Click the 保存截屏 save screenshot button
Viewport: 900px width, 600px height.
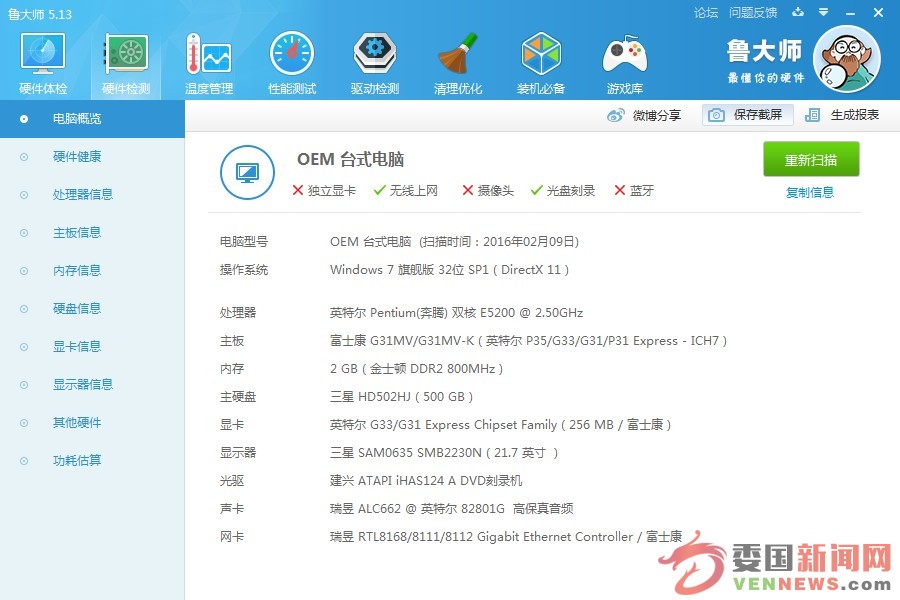coord(747,115)
